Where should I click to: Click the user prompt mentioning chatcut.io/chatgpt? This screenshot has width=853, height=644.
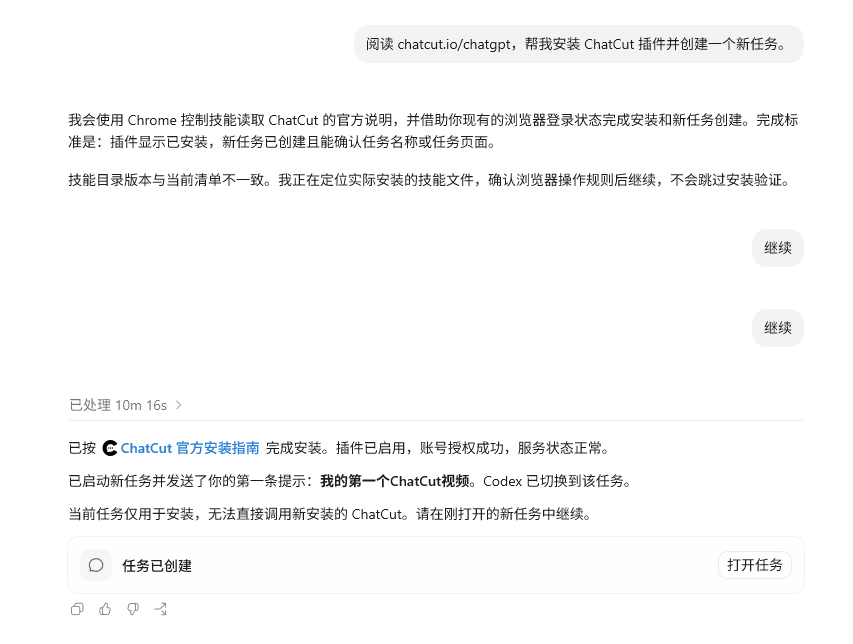pyautogui.click(x=579, y=44)
